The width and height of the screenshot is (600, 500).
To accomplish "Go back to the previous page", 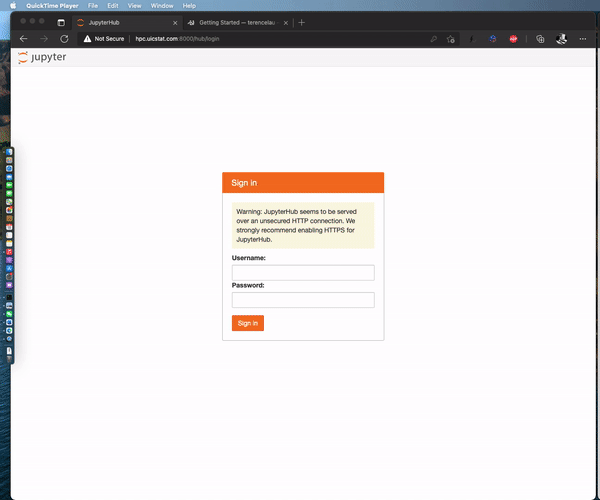I will pyautogui.click(x=24, y=39).
